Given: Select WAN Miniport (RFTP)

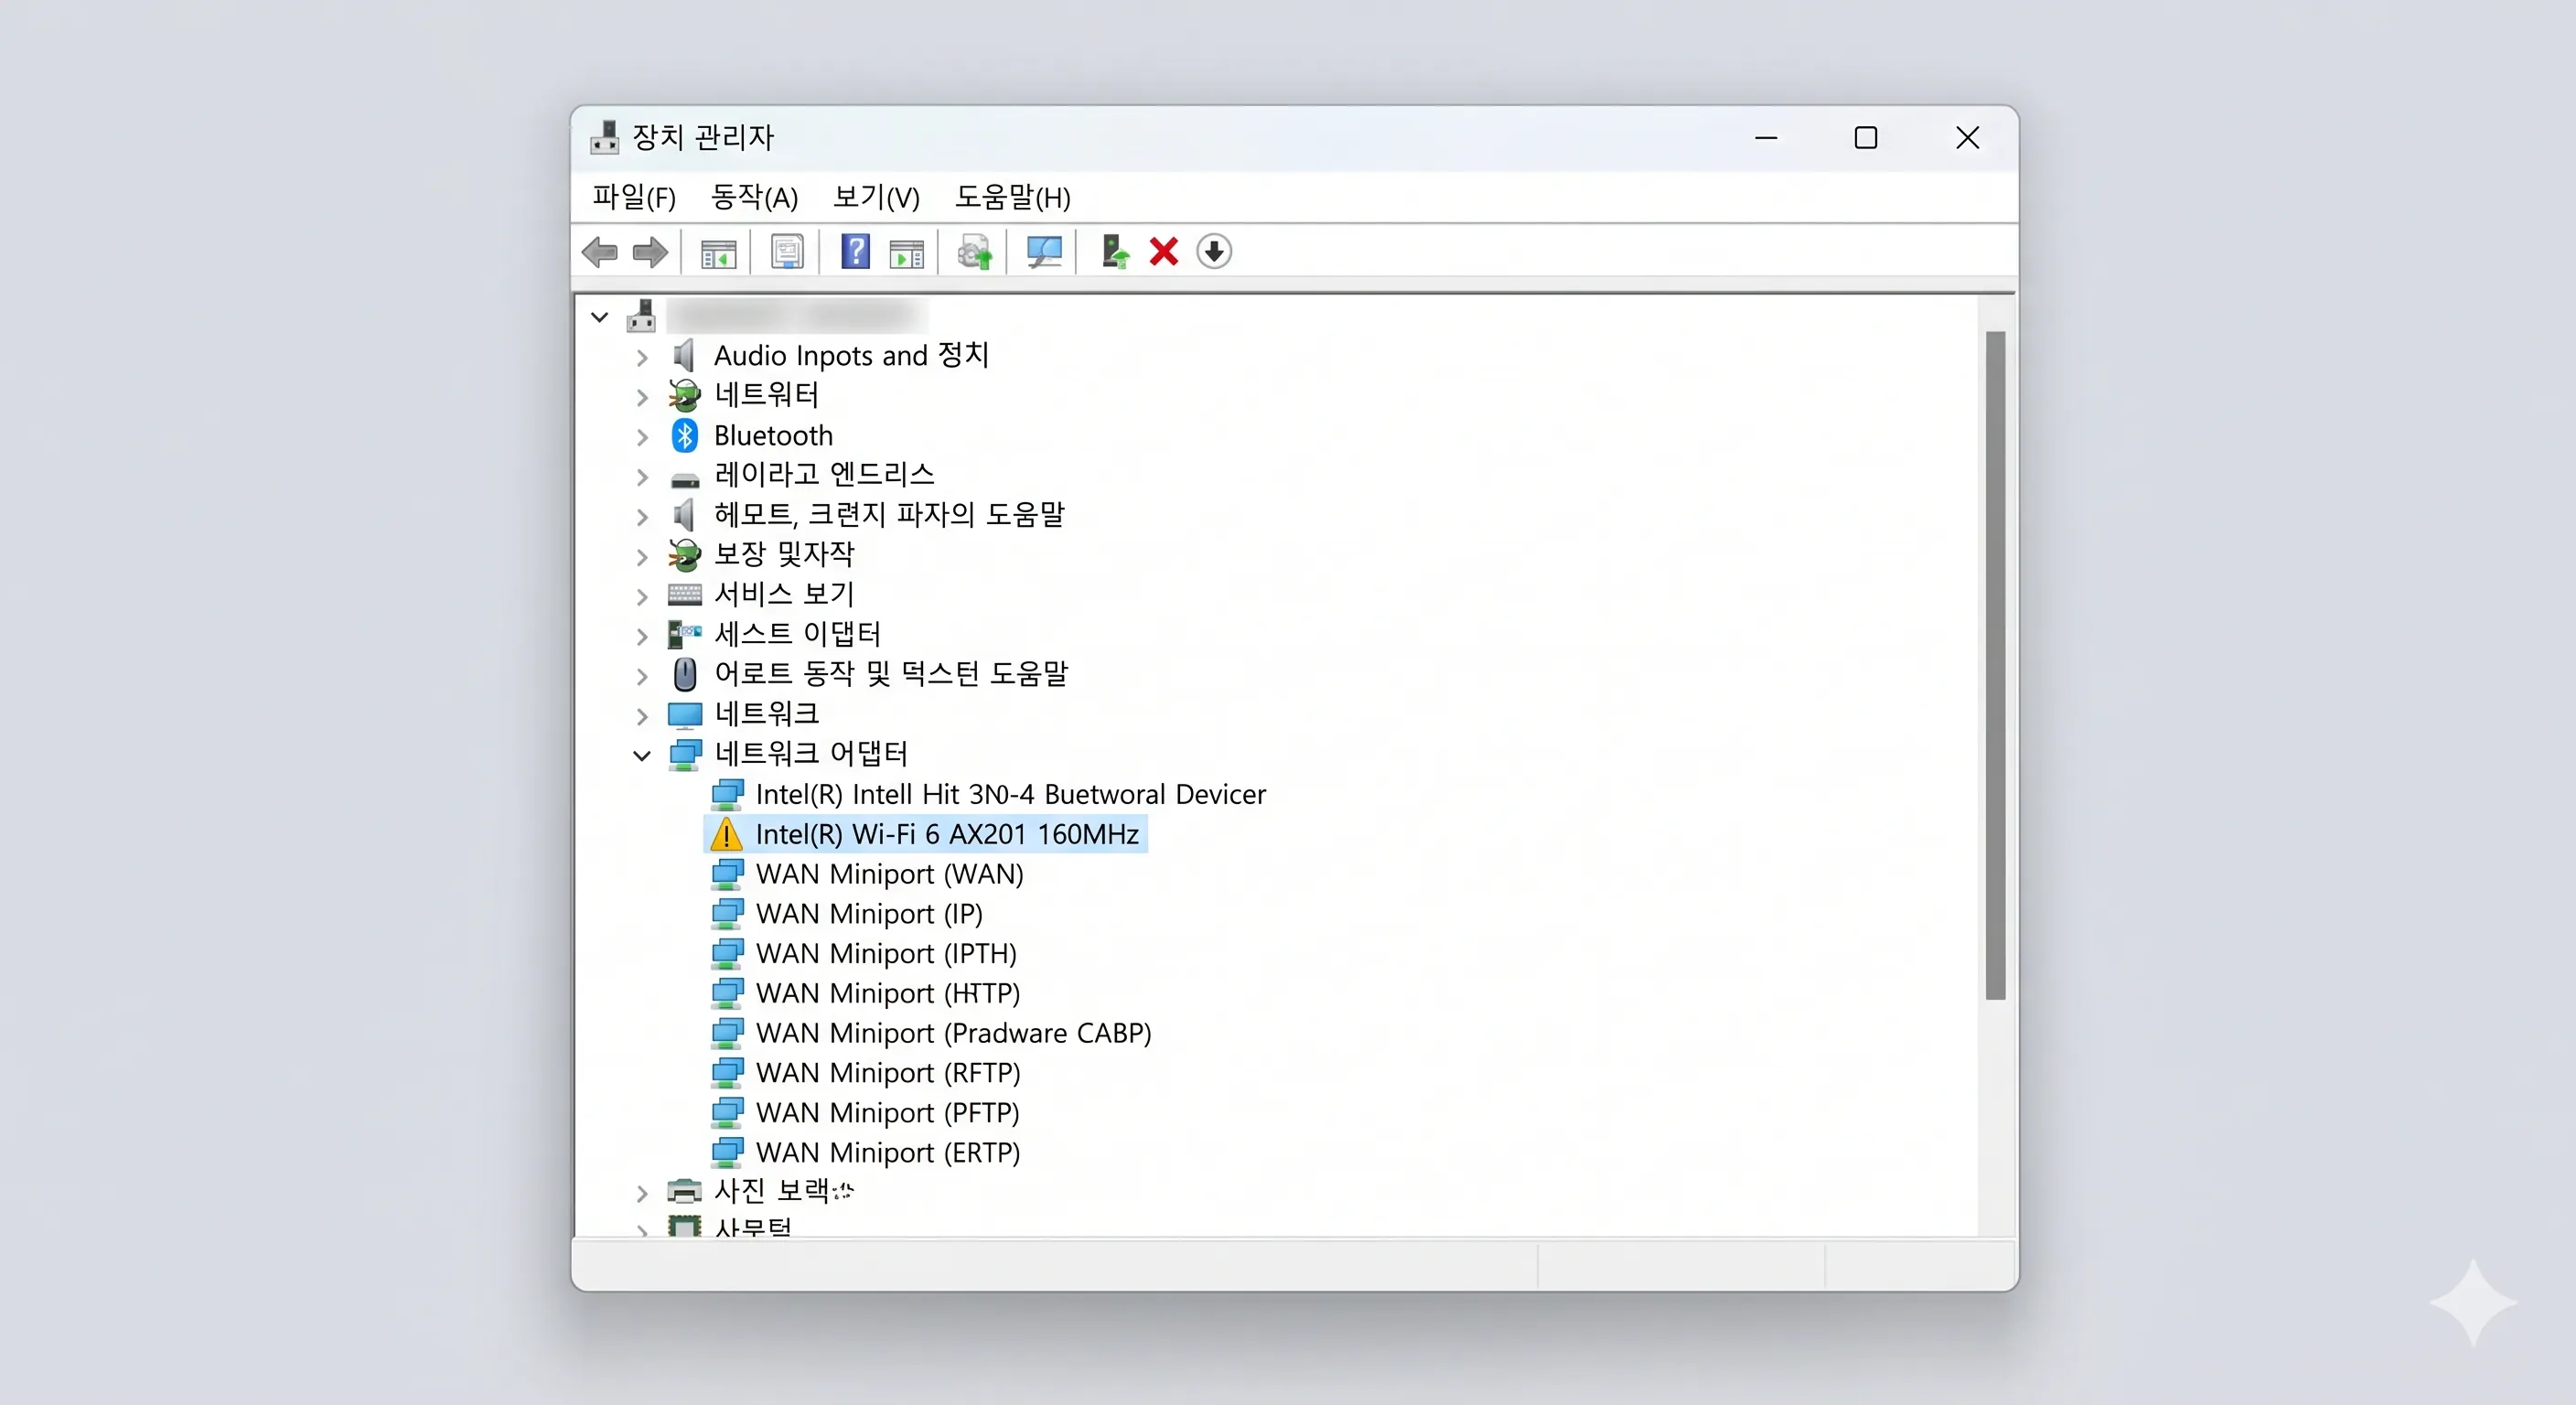Looking at the screenshot, I should [x=888, y=1073].
